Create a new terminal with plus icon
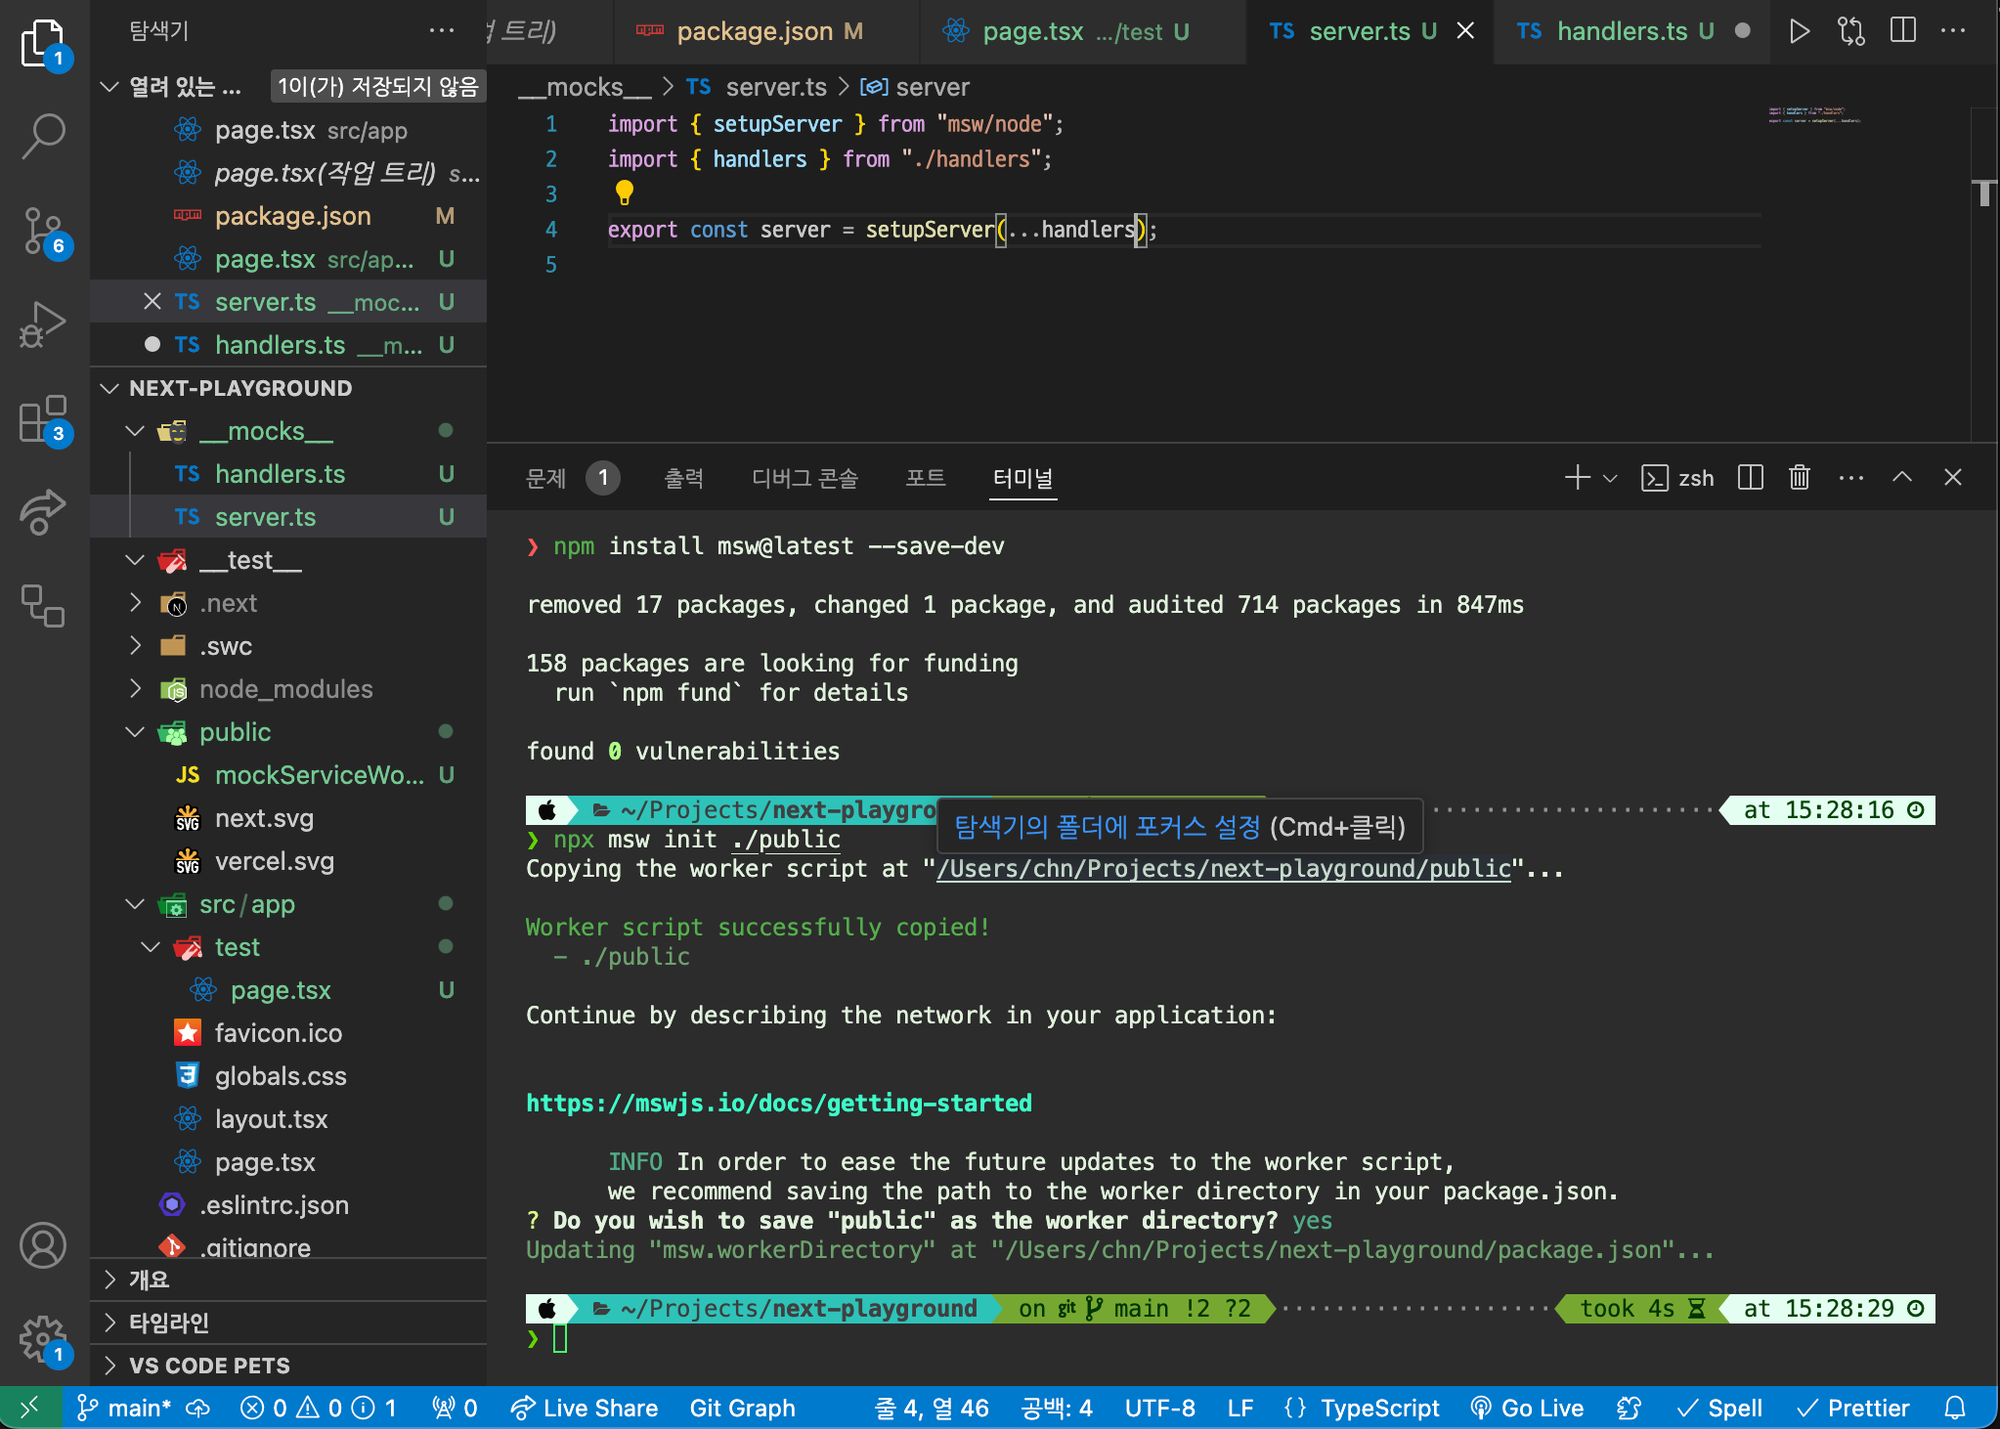The width and height of the screenshot is (2000, 1429). [1576, 478]
